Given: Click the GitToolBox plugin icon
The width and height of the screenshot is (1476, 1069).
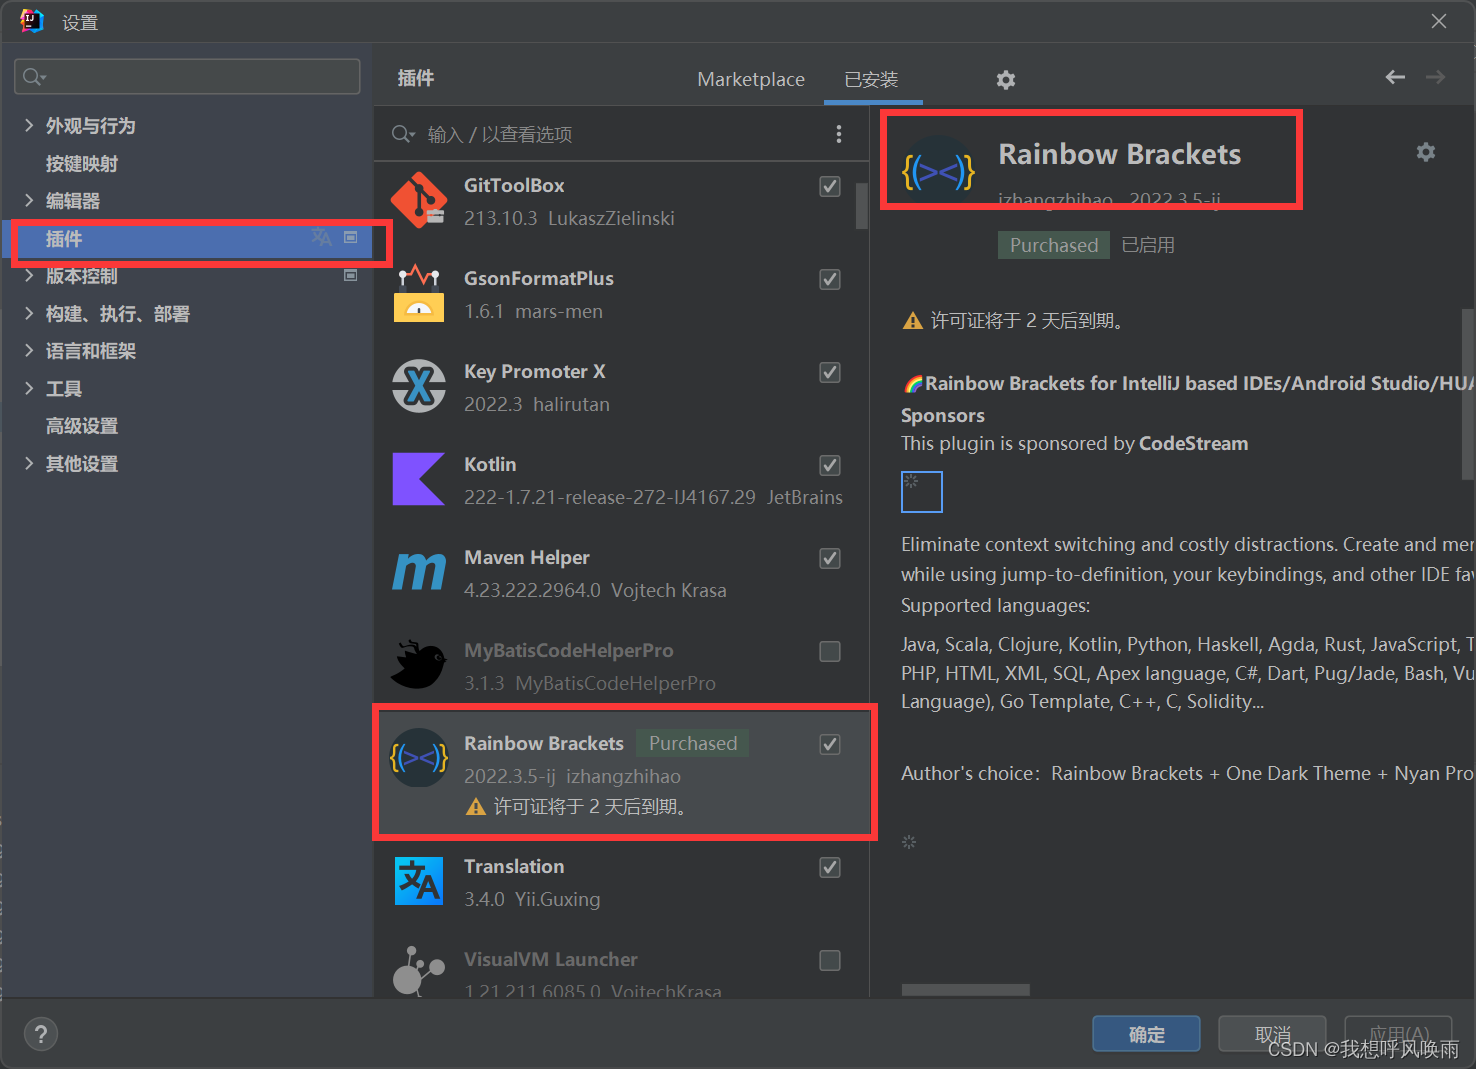Looking at the screenshot, I should pos(418,200).
